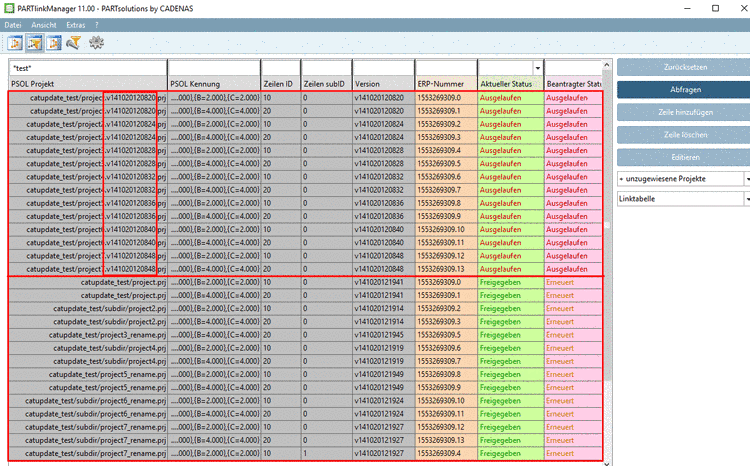Select ERP-Nummer 1553269309.9 in Ausgelaufen row

446,216
